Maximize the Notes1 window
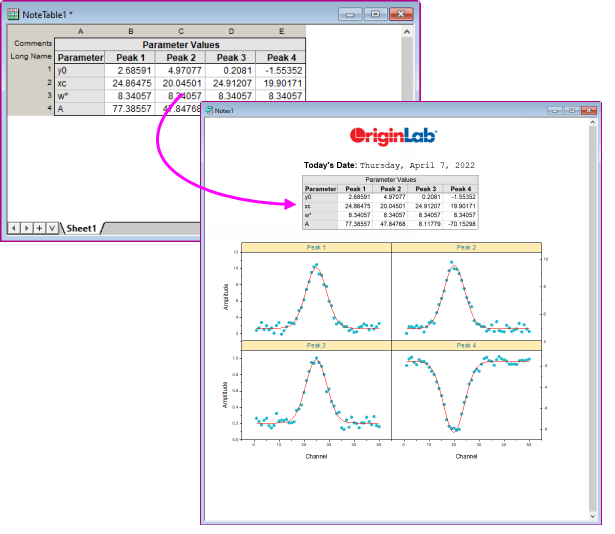This screenshot has height=534, width=615. tap(571, 111)
